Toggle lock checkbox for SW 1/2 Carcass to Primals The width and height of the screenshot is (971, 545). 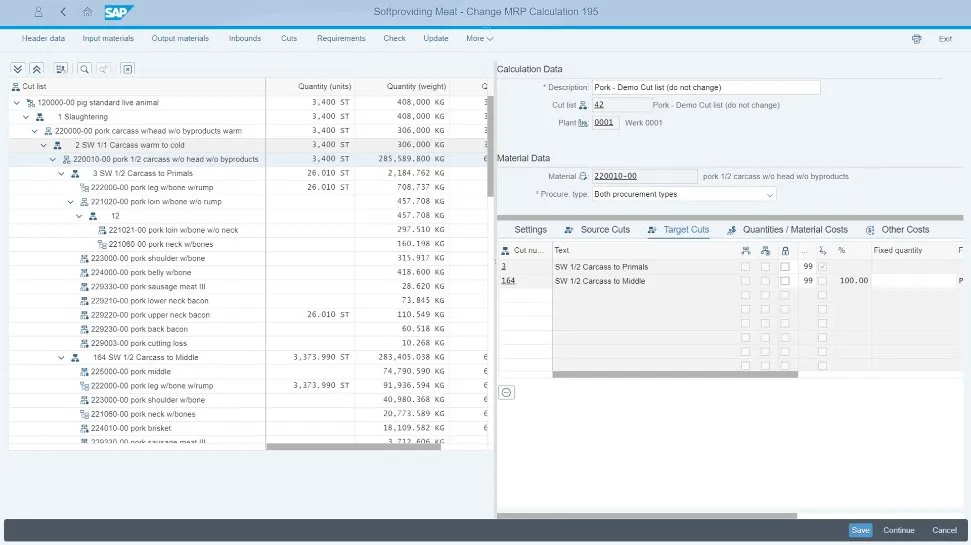point(785,267)
